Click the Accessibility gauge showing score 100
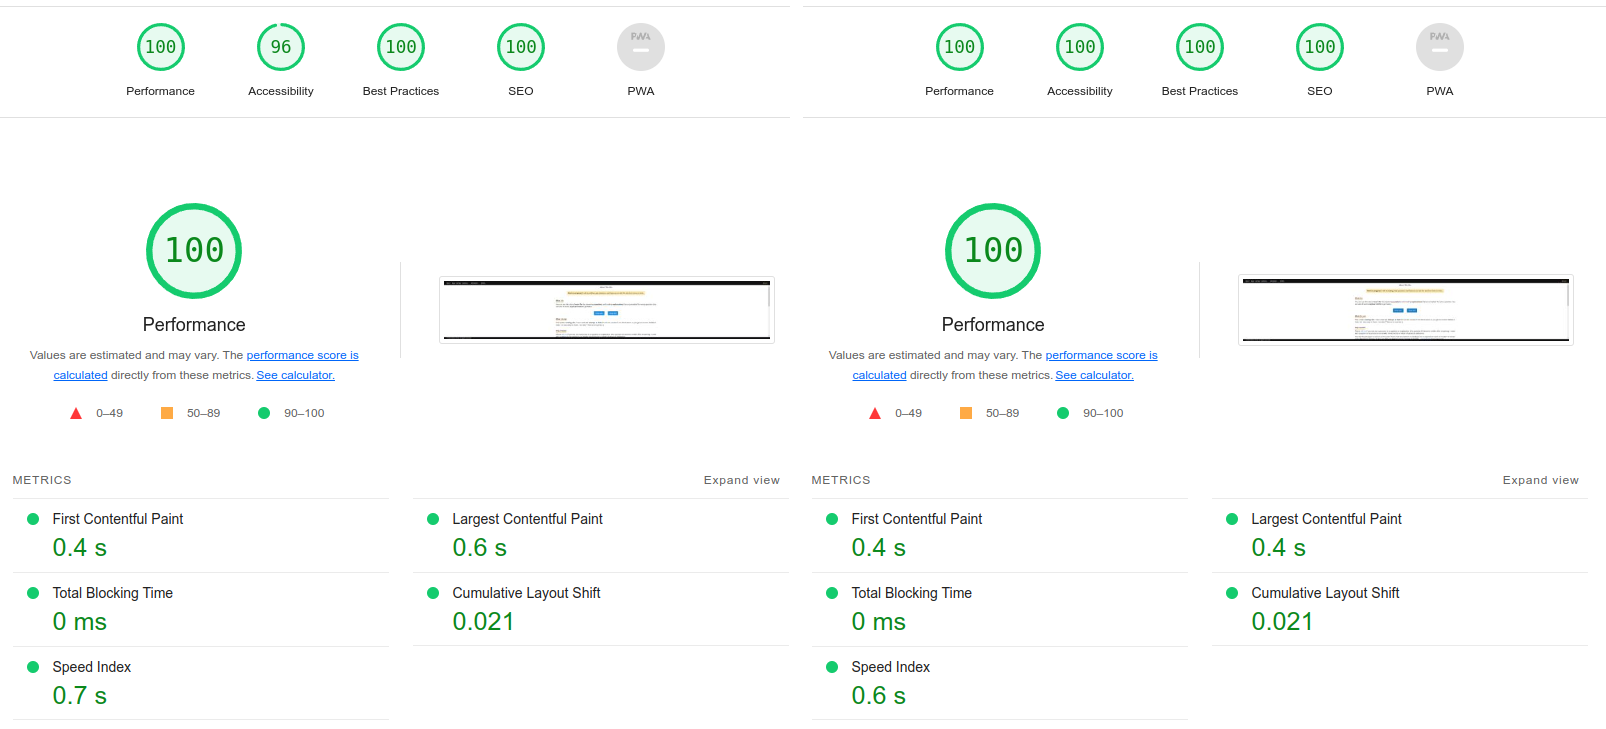 tap(1079, 47)
